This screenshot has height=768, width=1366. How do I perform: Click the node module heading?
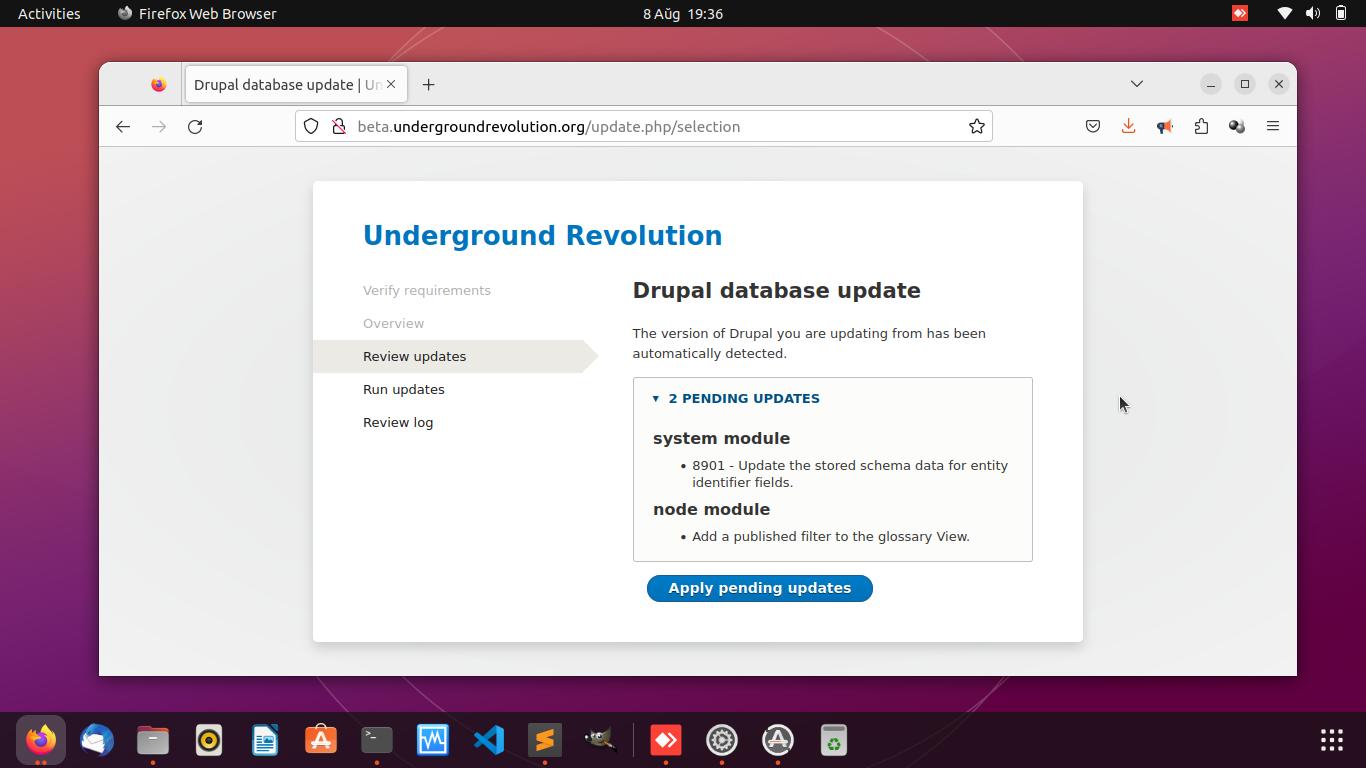tap(711, 509)
